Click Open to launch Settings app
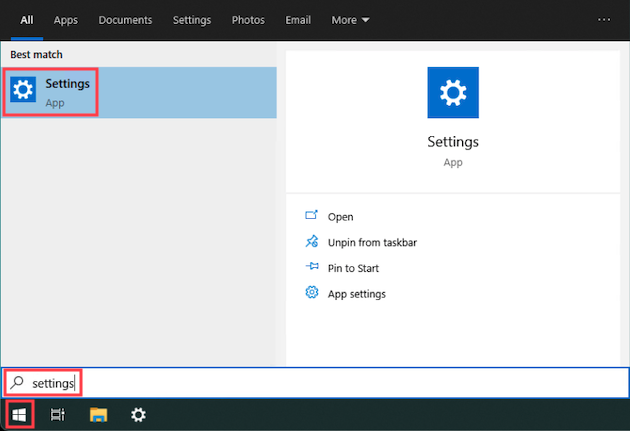The width and height of the screenshot is (630, 431). point(340,217)
